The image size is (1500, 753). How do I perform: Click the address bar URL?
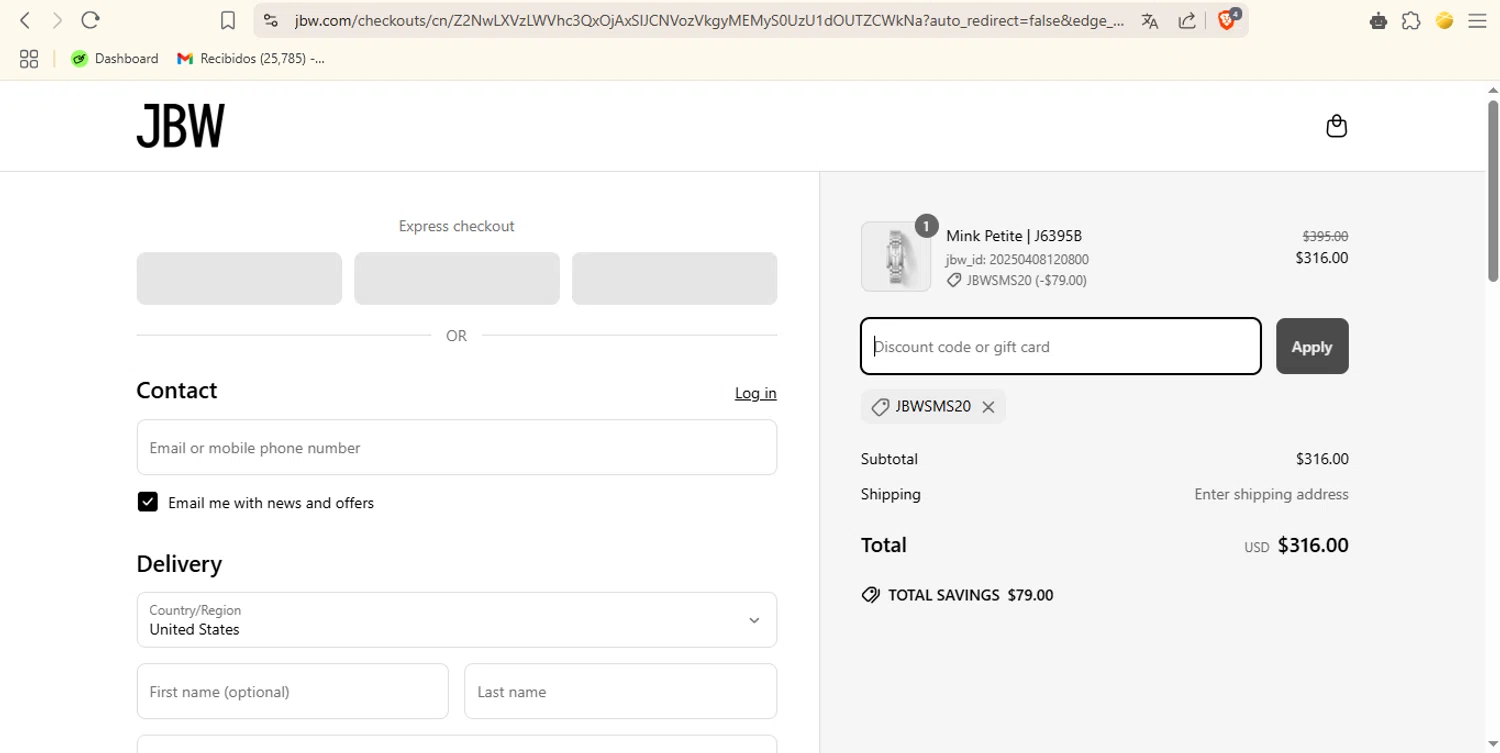coord(708,20)
